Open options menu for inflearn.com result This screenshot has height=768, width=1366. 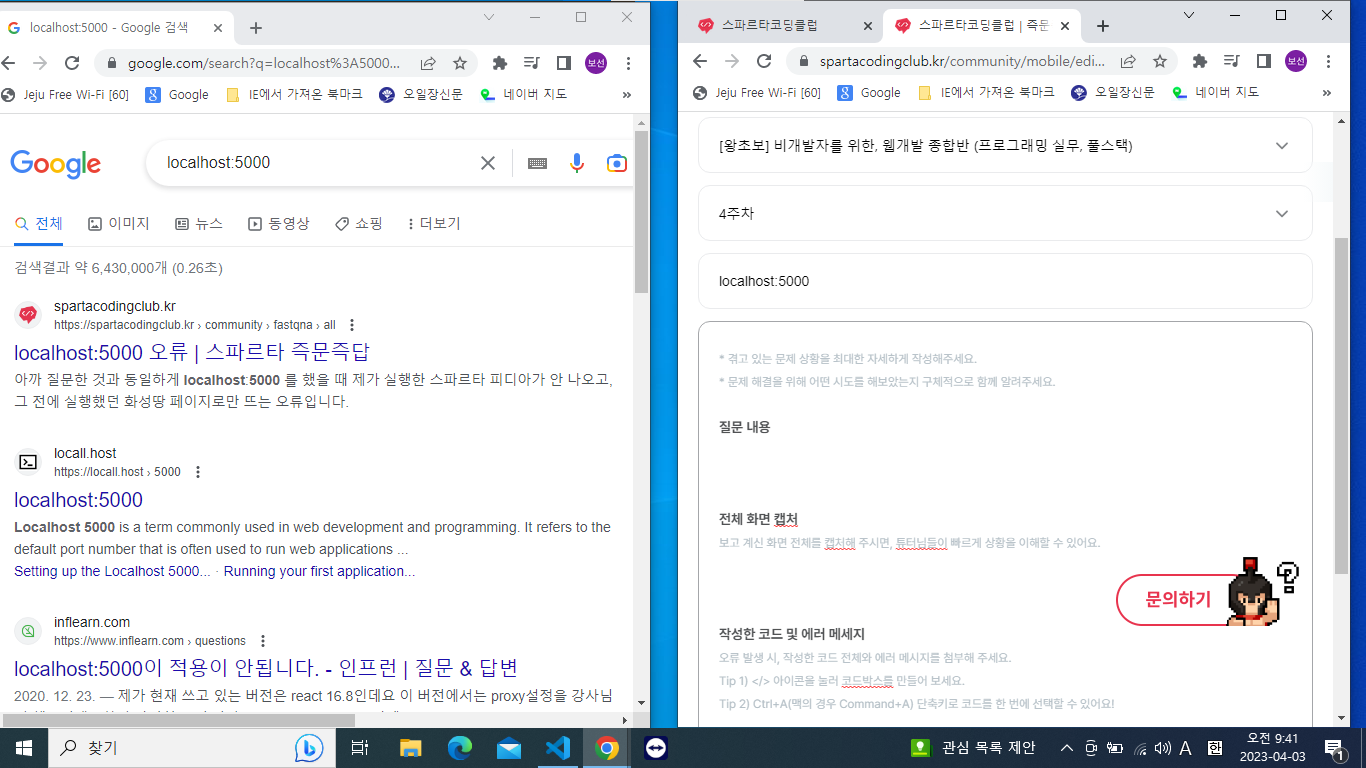click(x=263, y=641)
